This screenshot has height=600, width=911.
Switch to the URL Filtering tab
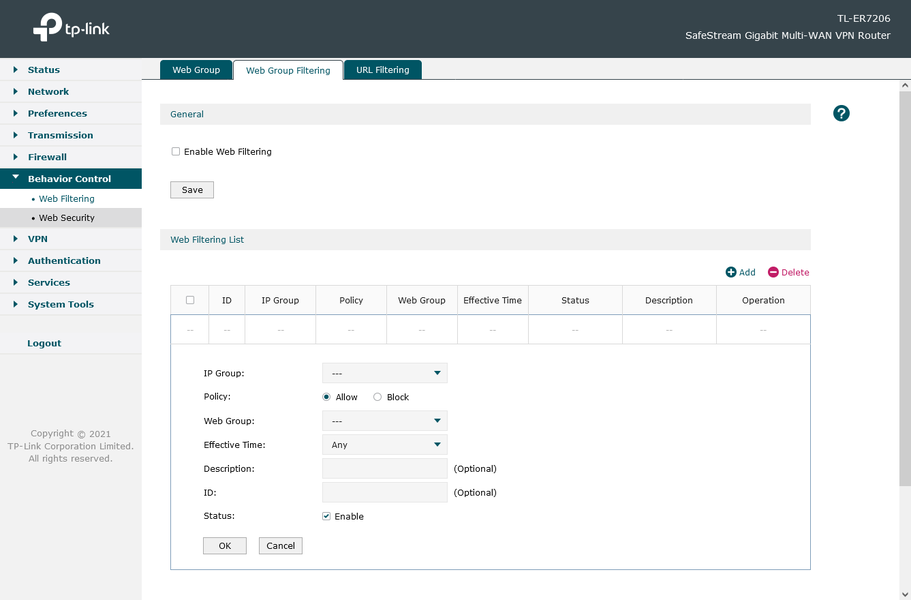tap(383, 70)
